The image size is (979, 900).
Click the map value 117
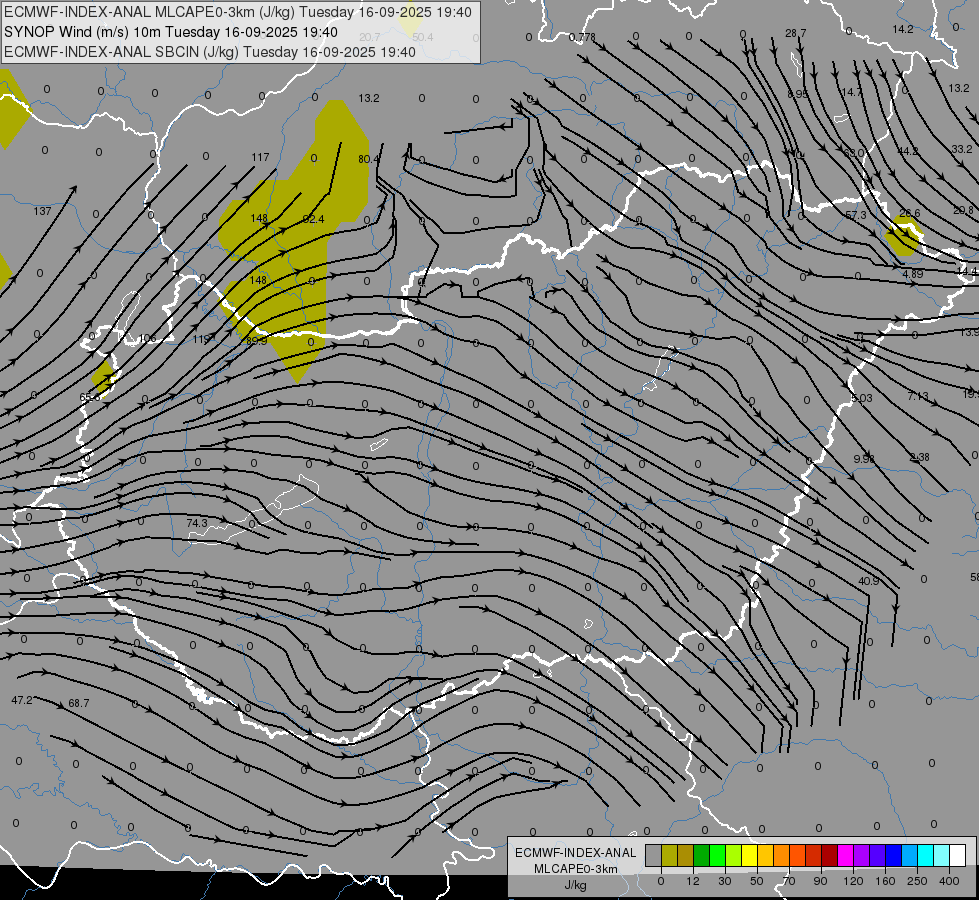[260, 157]
